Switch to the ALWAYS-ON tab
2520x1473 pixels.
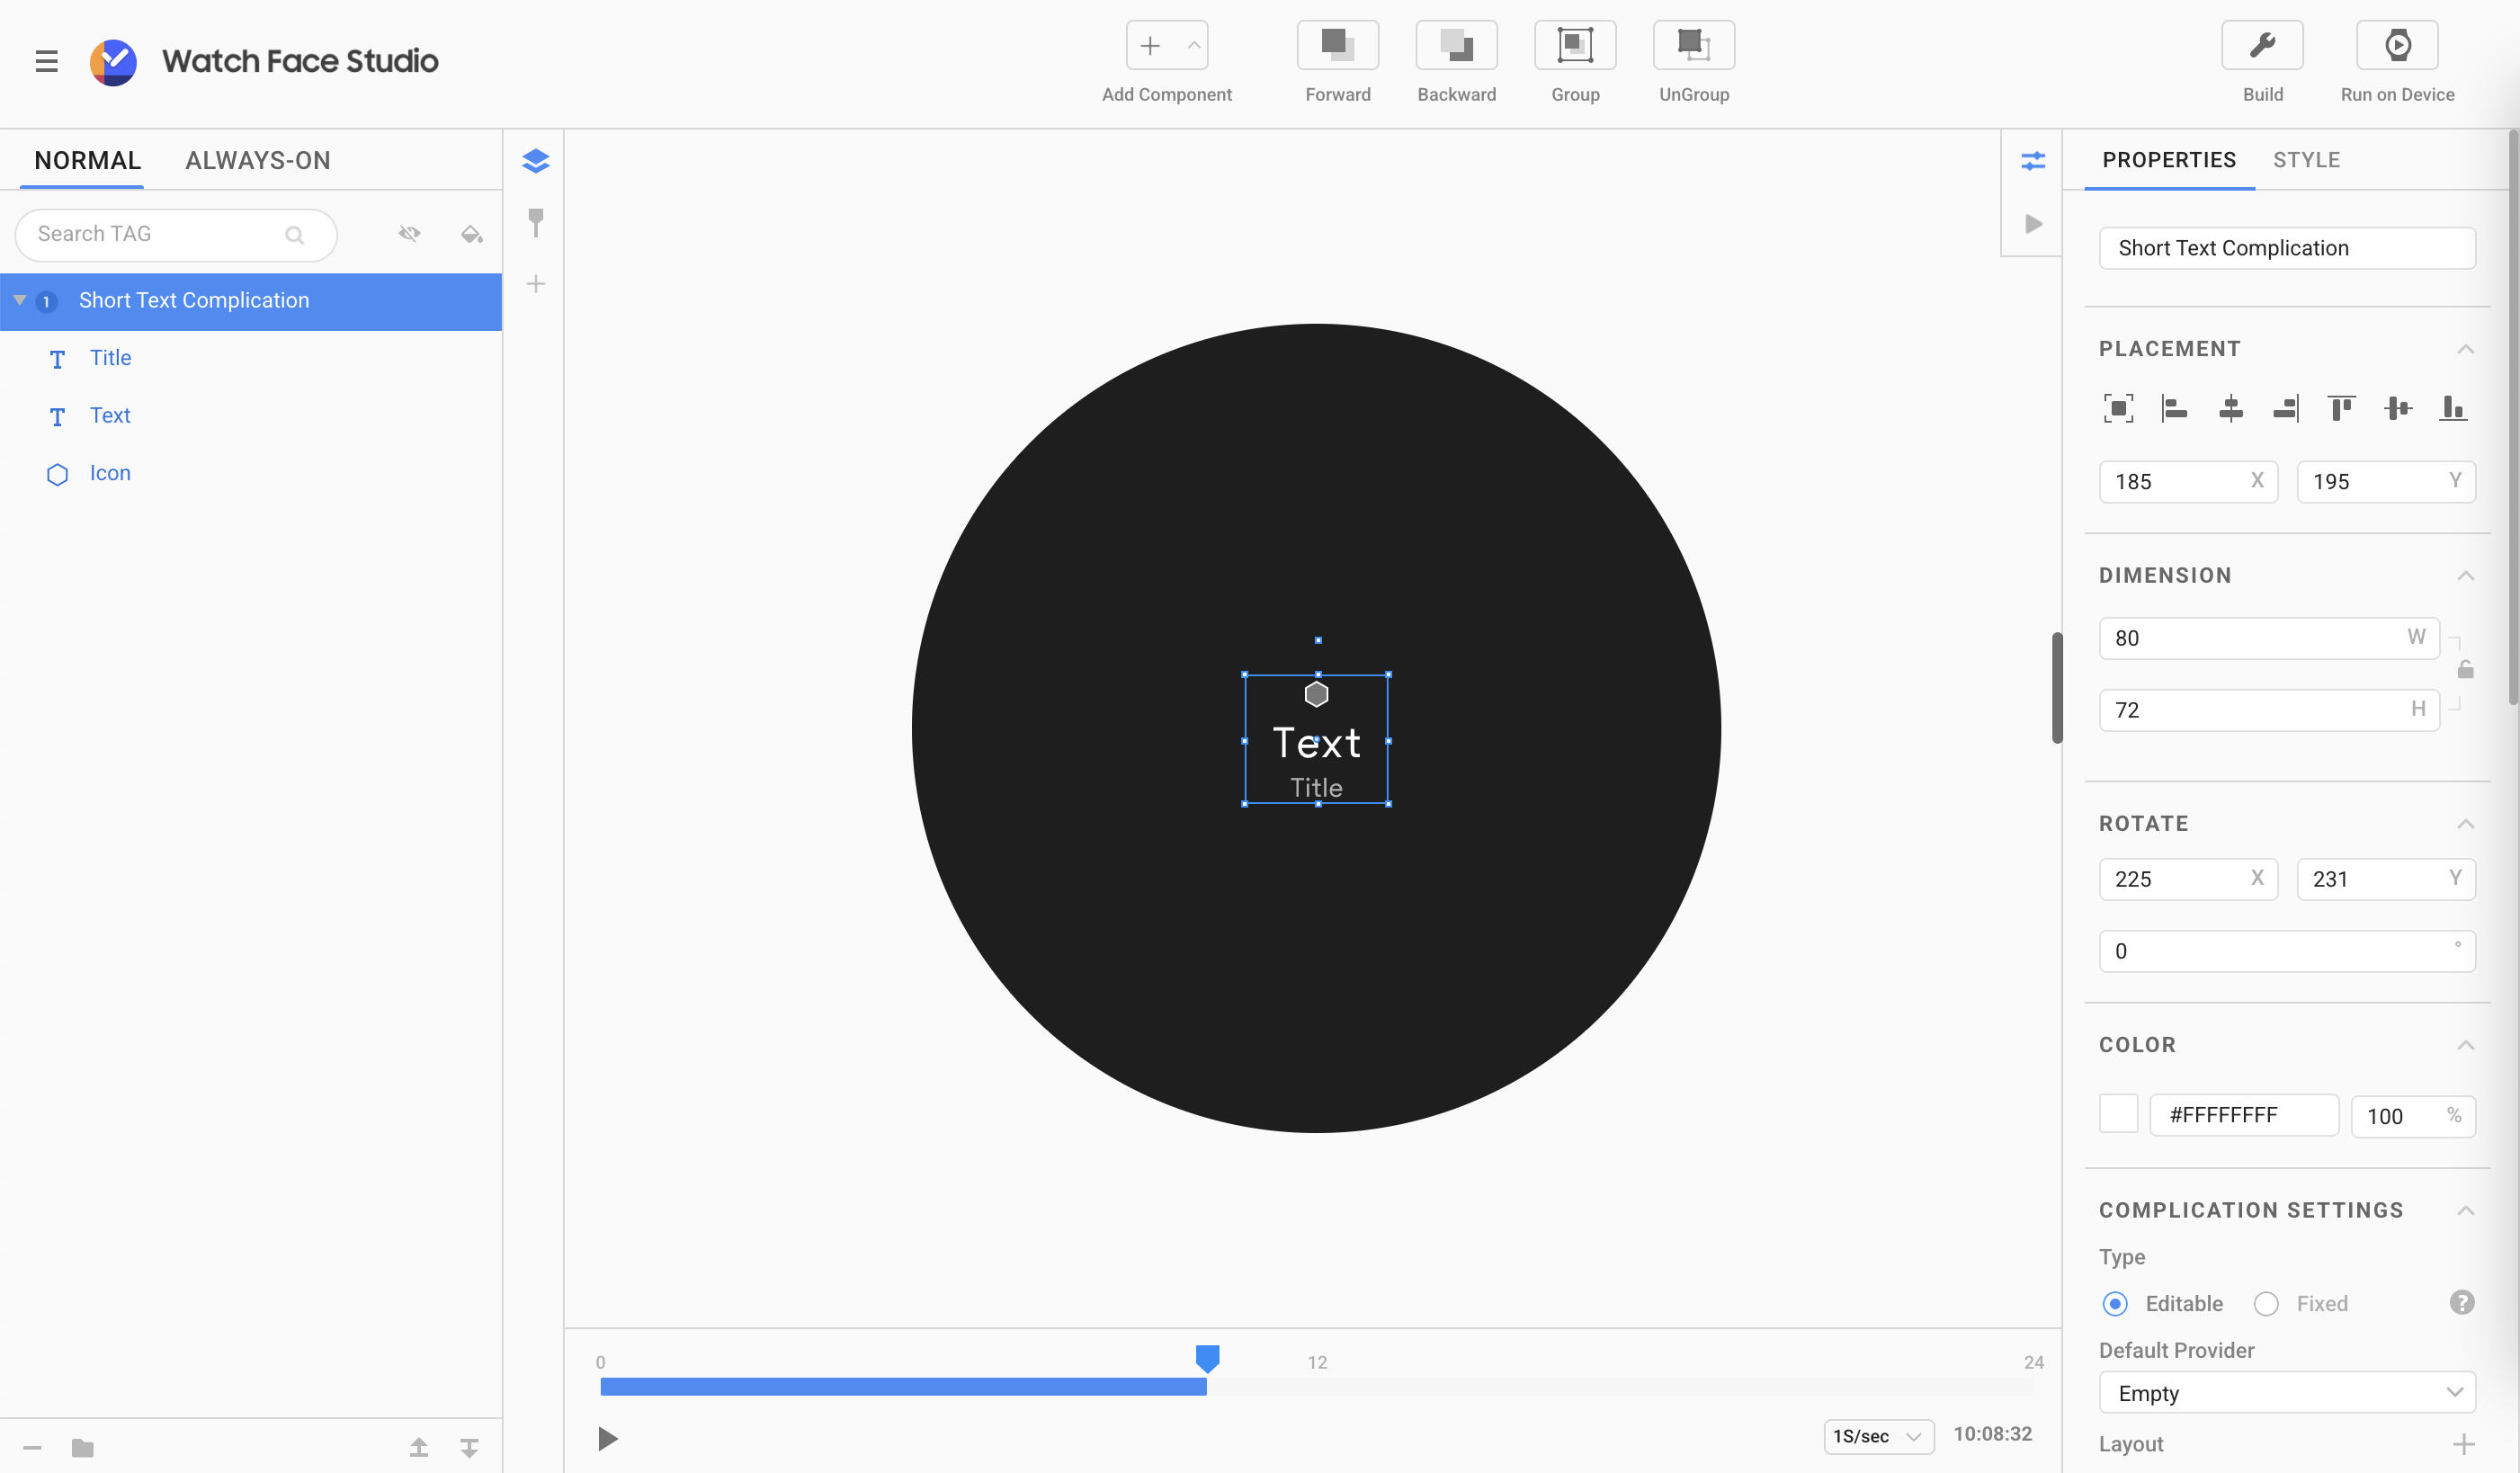tap(257, 160)
